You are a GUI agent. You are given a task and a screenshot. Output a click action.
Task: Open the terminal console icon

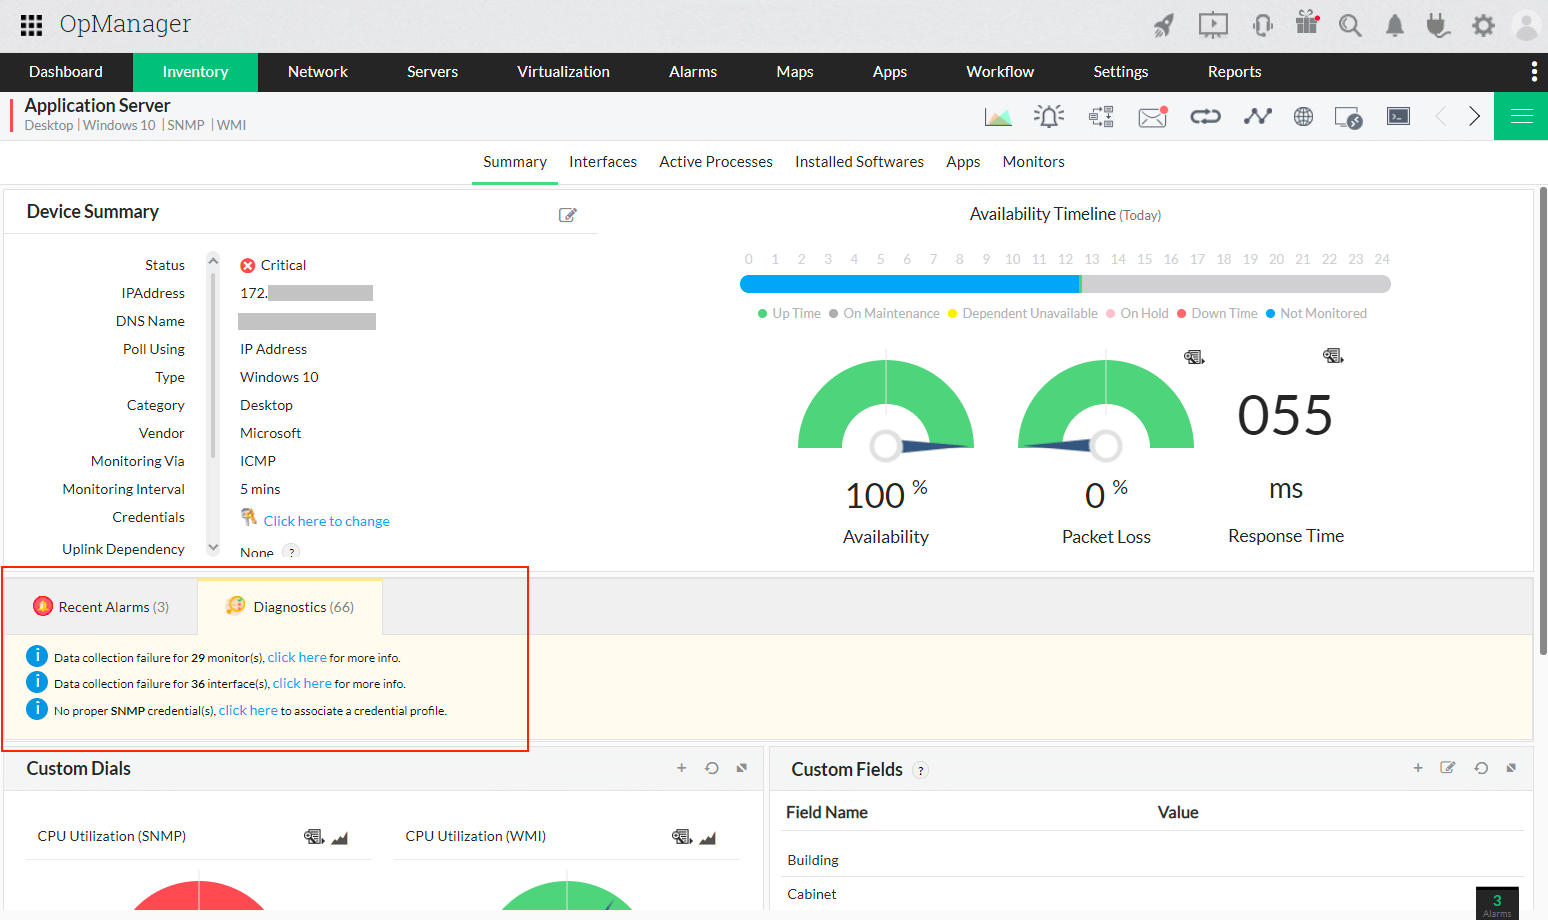pyautogui.click(x=1398, y=117)
